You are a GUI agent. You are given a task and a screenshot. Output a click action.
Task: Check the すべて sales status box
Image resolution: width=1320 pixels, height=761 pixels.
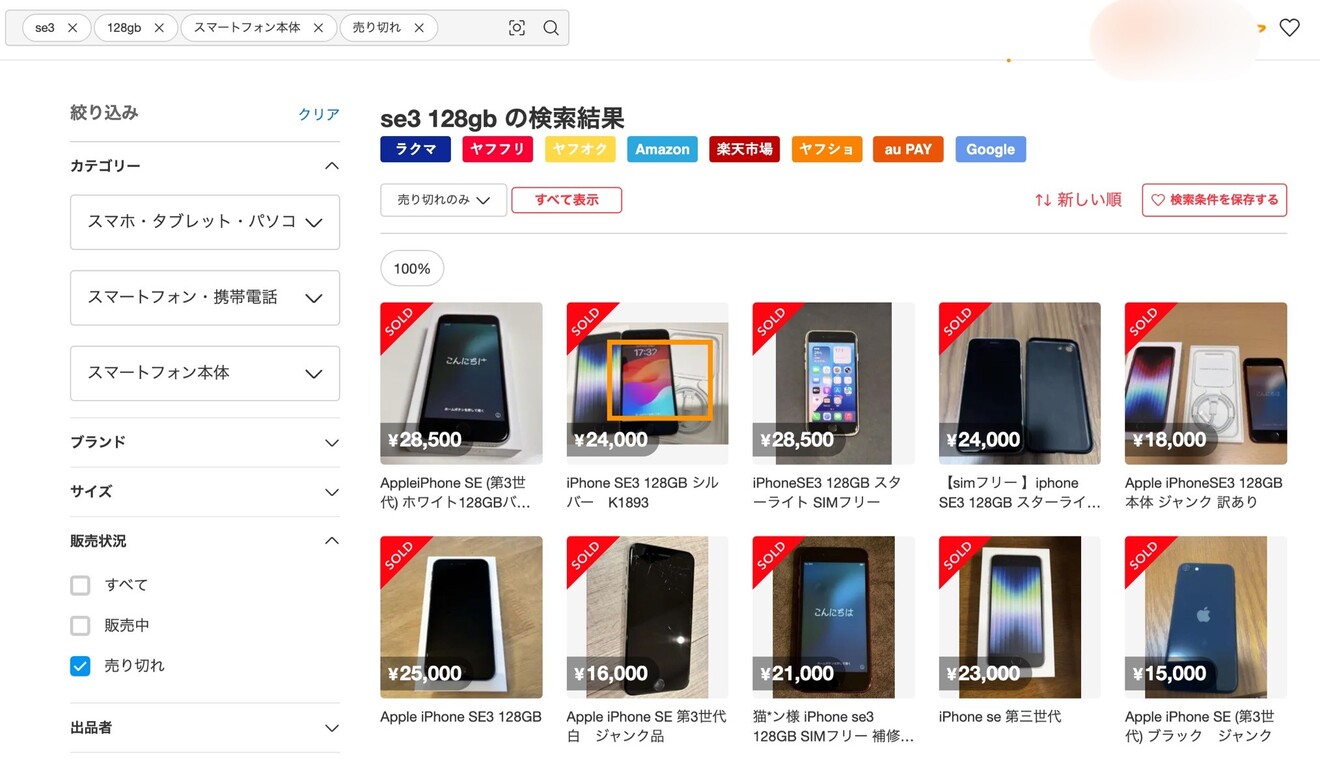pos(80,585)
